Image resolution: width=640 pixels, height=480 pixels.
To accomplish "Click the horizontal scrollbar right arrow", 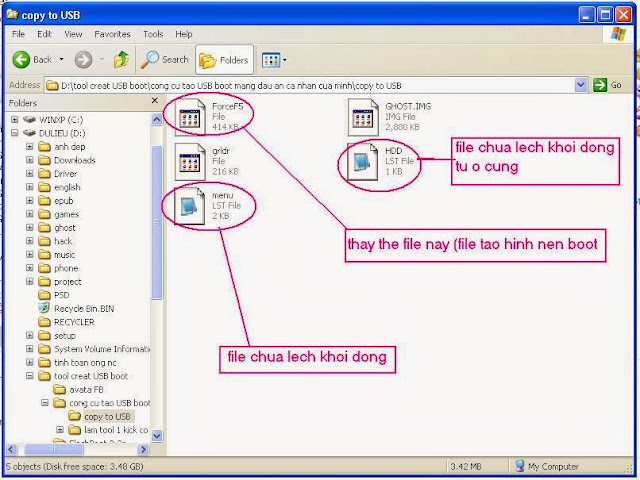I will [143, 449].
